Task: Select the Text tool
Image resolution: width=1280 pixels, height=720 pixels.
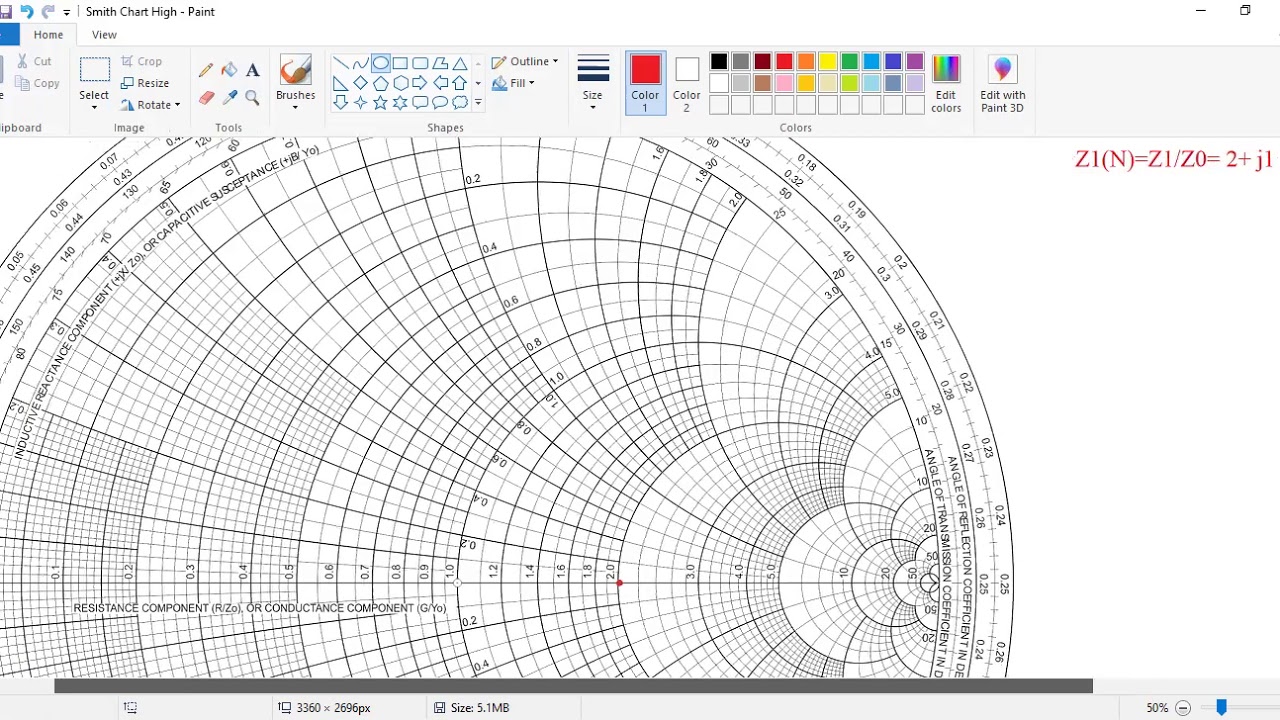Action: 252,70
